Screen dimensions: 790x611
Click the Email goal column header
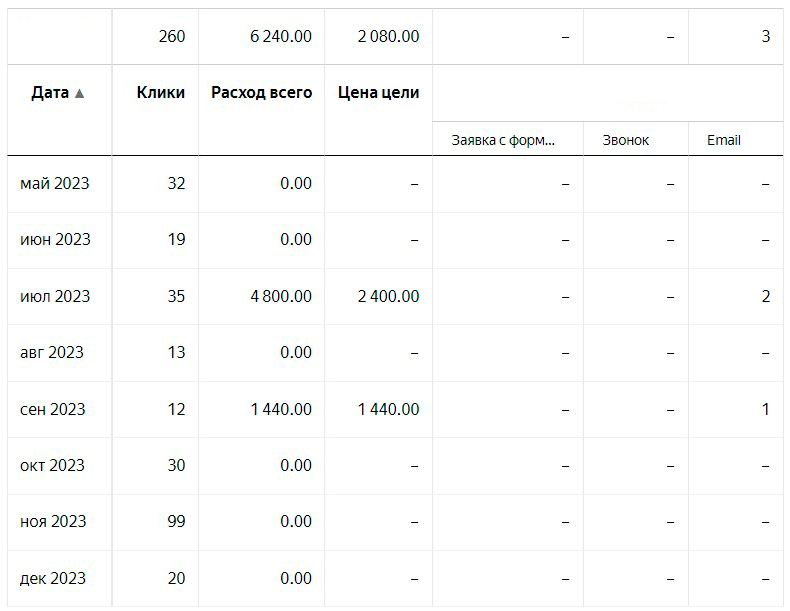coord(723,140)
